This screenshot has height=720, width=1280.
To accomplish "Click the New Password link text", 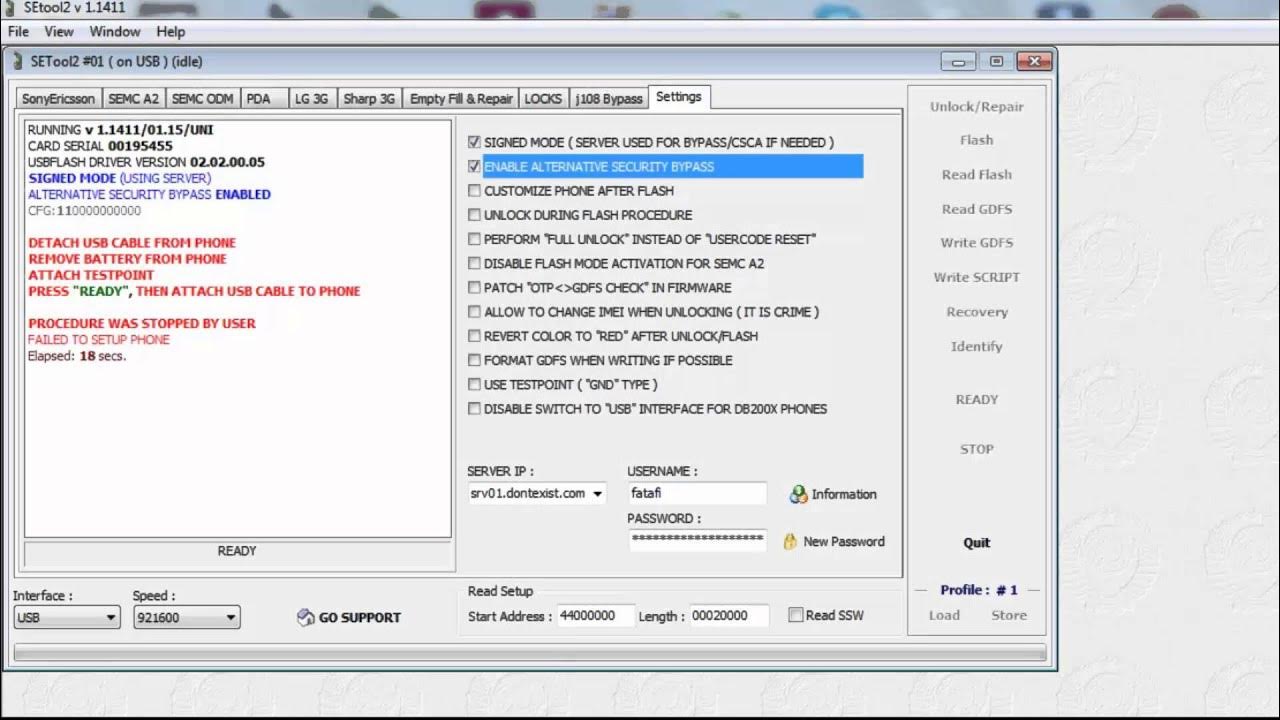I will coord(844,541).
